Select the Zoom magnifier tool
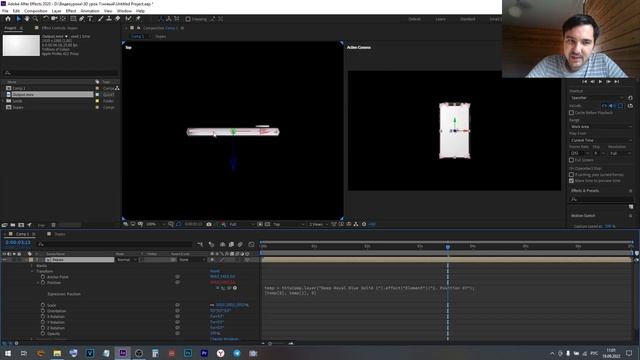640x360 pixels. point(36,19)
